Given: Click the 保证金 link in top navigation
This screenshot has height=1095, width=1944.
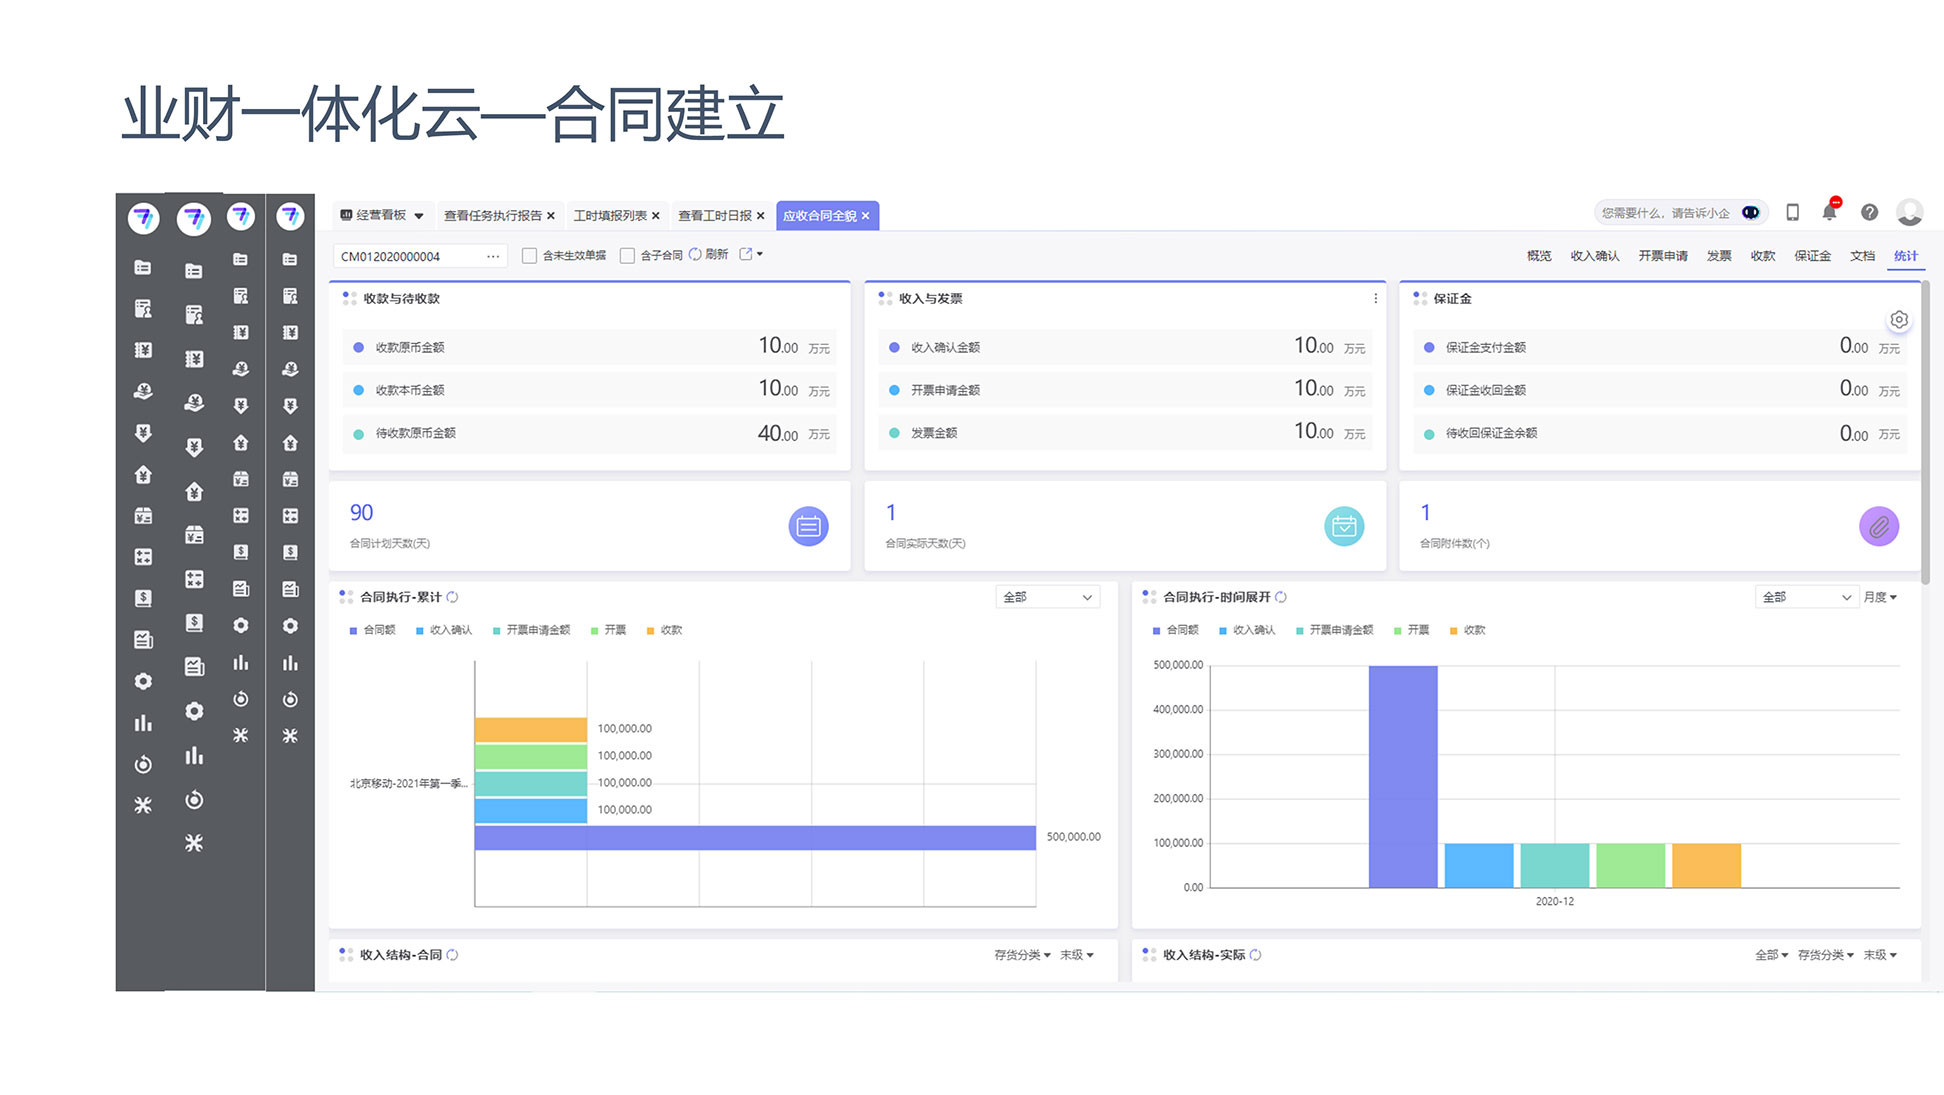Looking at the screenshot, I should (x=1811, y=256).
